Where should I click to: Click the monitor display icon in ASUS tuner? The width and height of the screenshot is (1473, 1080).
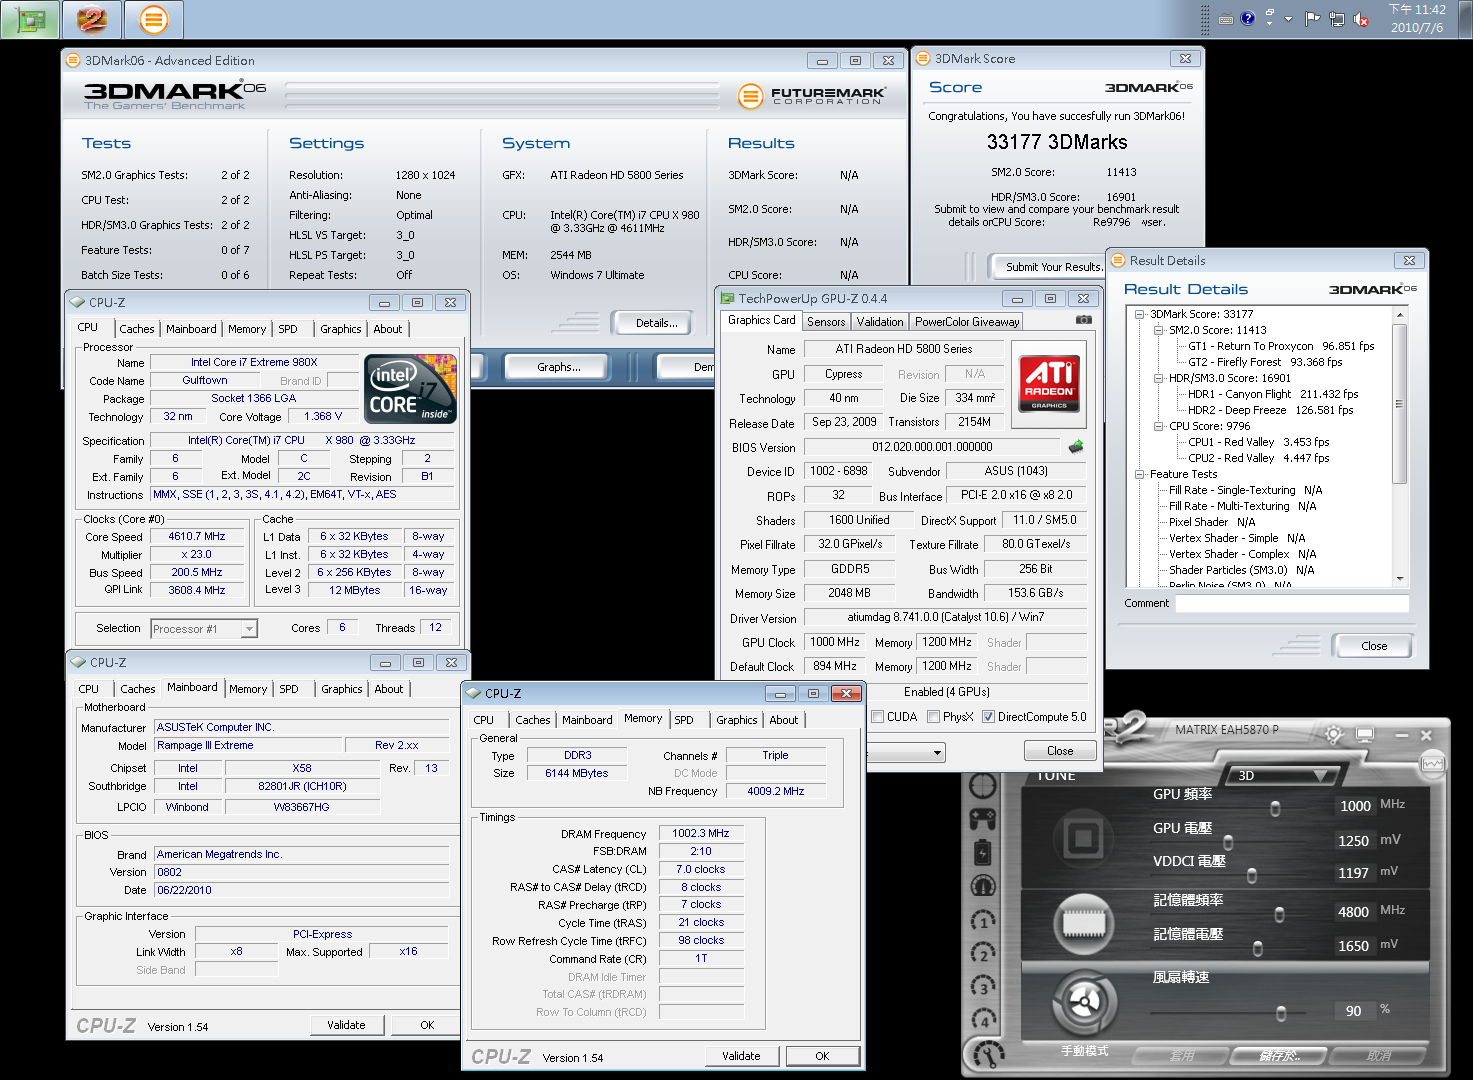pos(1364,734)
